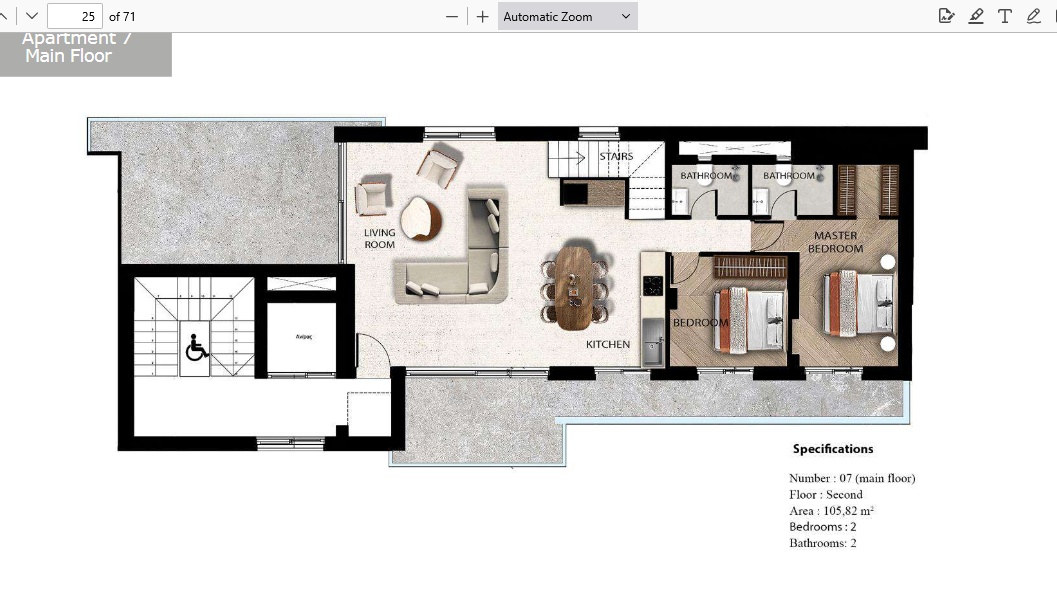The image size is (1057, 595).
Task: Choose the Draw pencil tool
Action: 1034,16
